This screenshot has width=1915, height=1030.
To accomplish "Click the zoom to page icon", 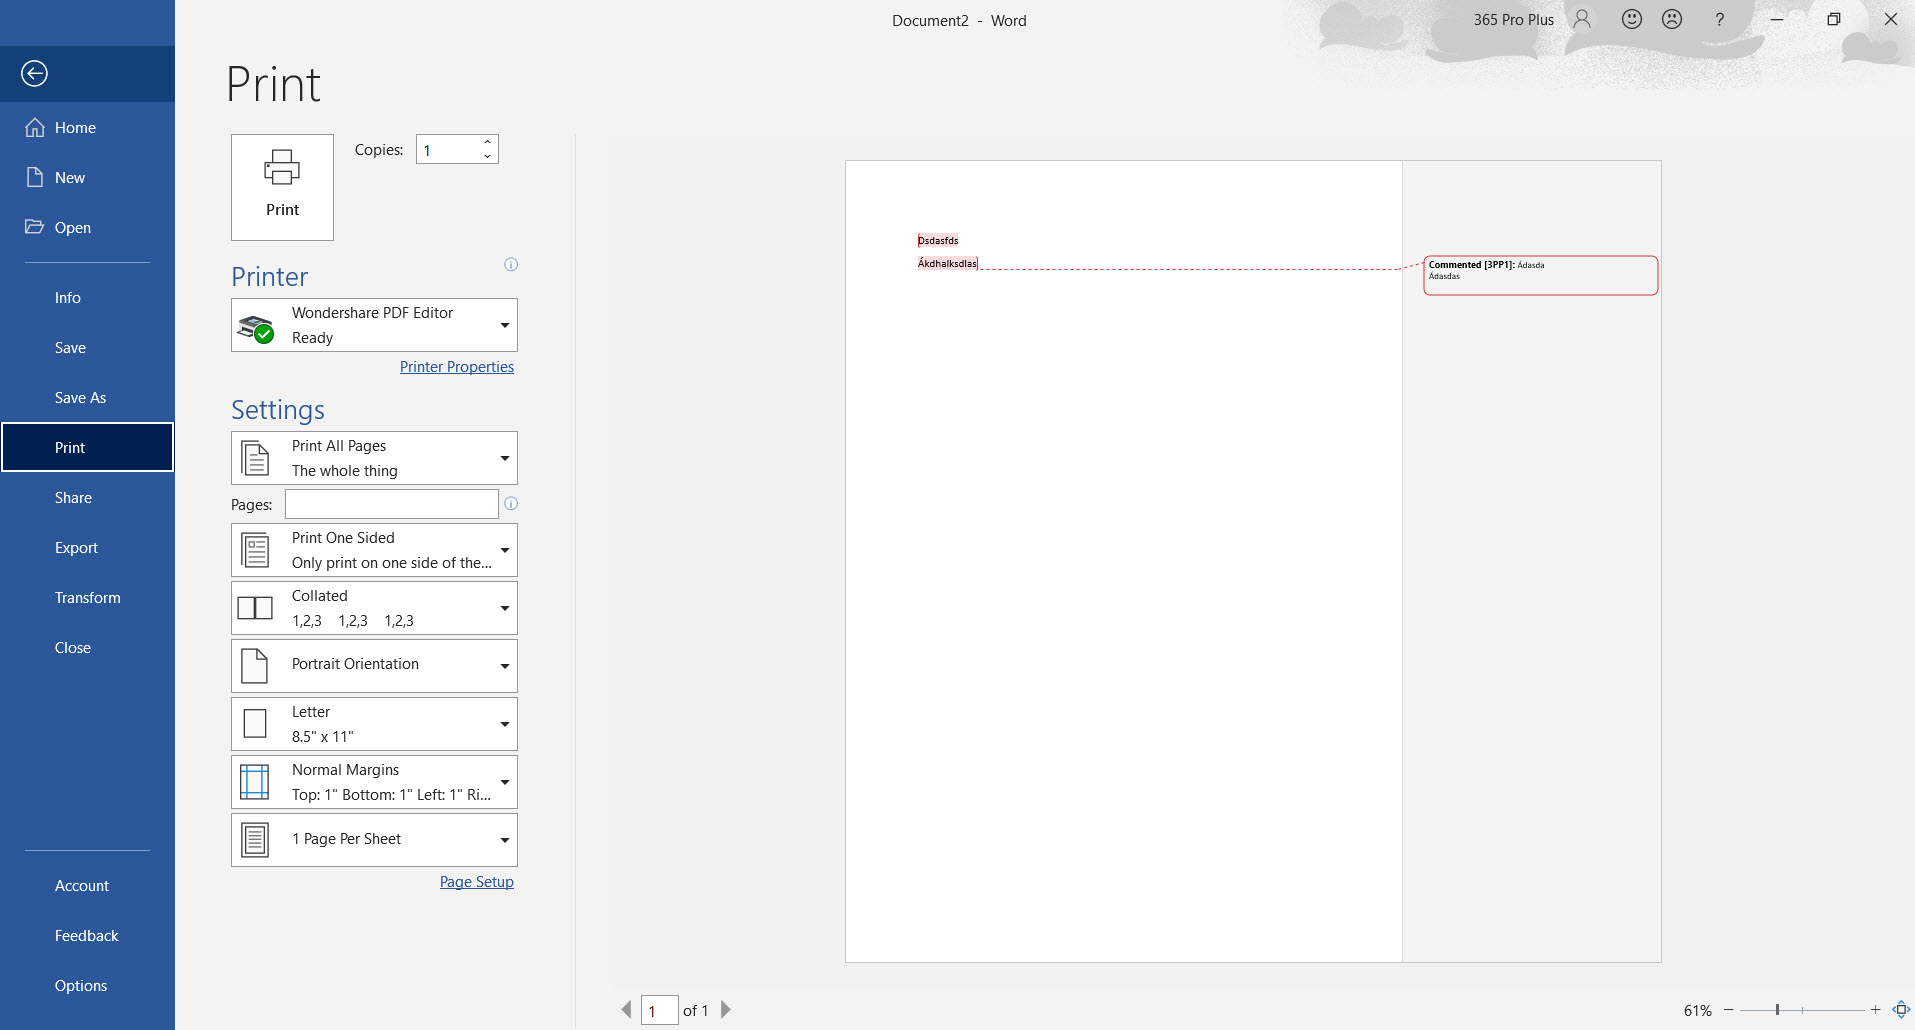I will pos(1901,1010).
